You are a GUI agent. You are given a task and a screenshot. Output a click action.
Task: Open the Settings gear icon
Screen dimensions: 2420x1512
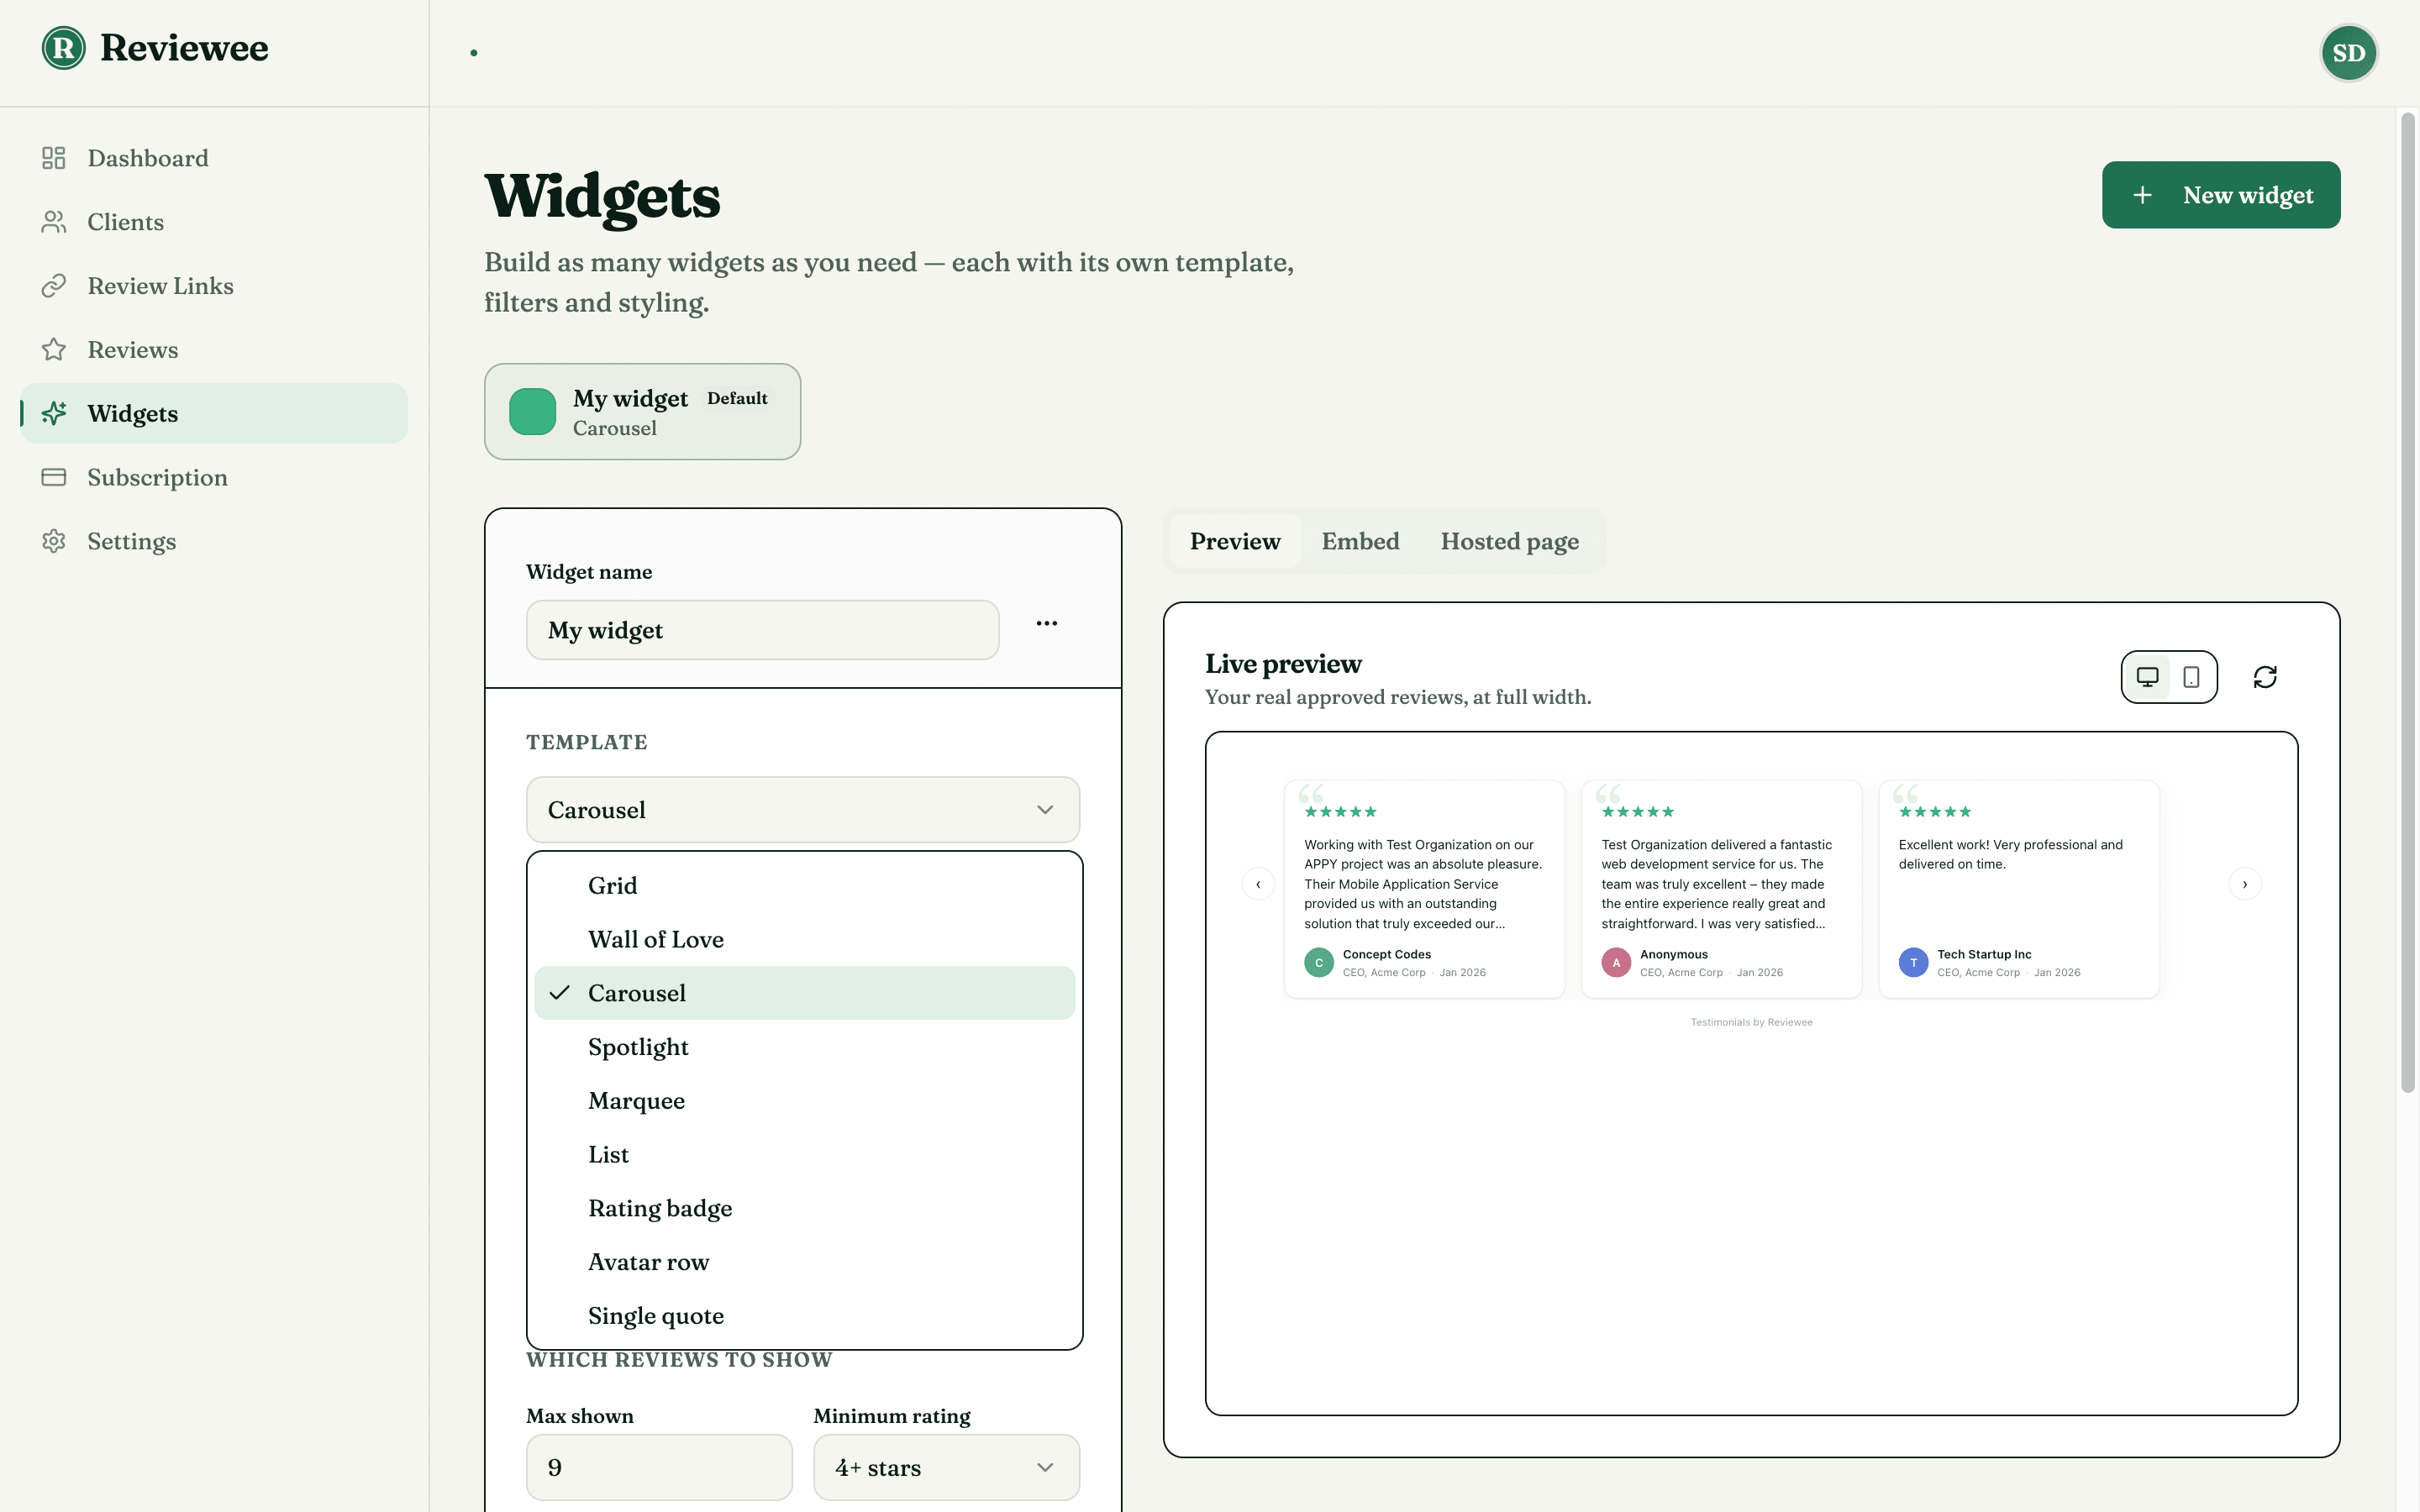point(54,541)
